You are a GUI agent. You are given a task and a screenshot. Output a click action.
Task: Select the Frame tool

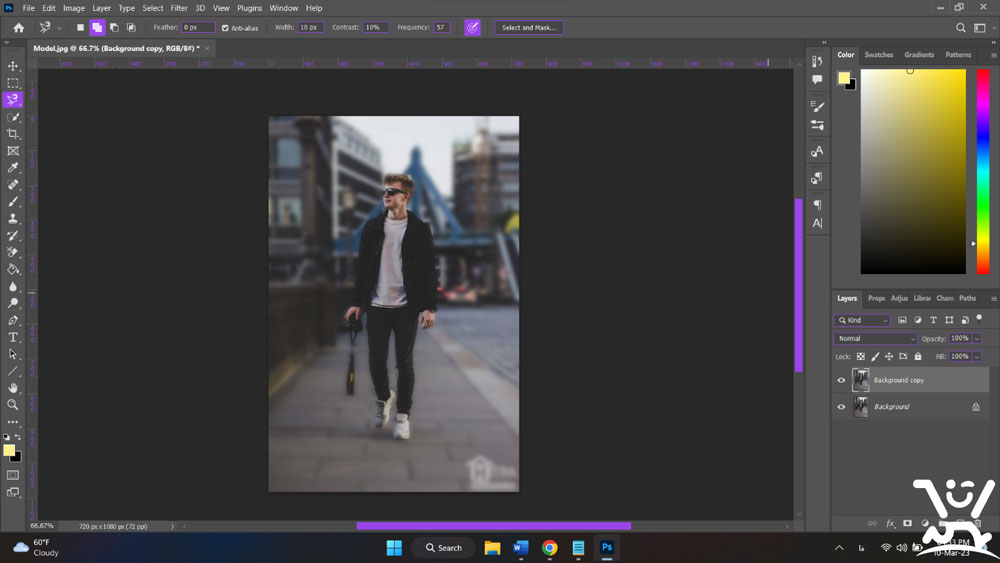click(x=13, y=151)
